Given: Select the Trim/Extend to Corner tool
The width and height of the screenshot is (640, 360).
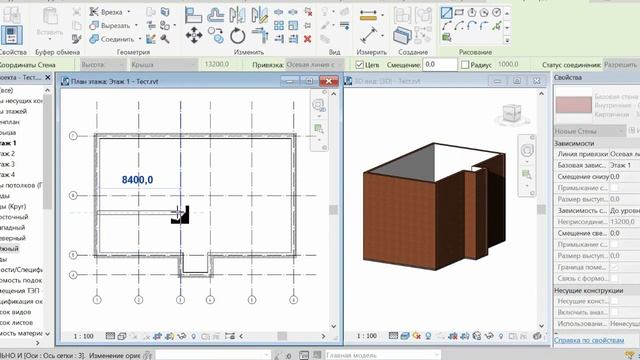Looking at the screenshot, I should point(259,36).
